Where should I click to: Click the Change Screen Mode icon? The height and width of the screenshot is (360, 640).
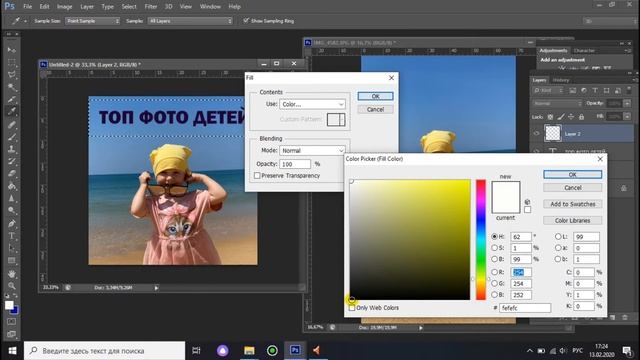click(x=12, y=334)
